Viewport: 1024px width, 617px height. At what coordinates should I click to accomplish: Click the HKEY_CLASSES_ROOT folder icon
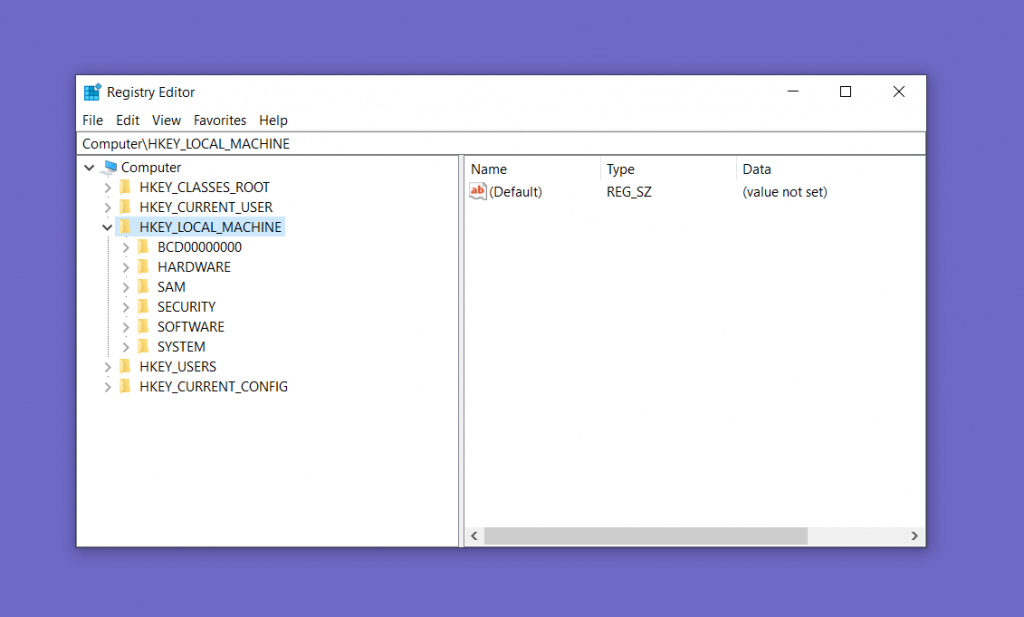[x=125, y=187]
